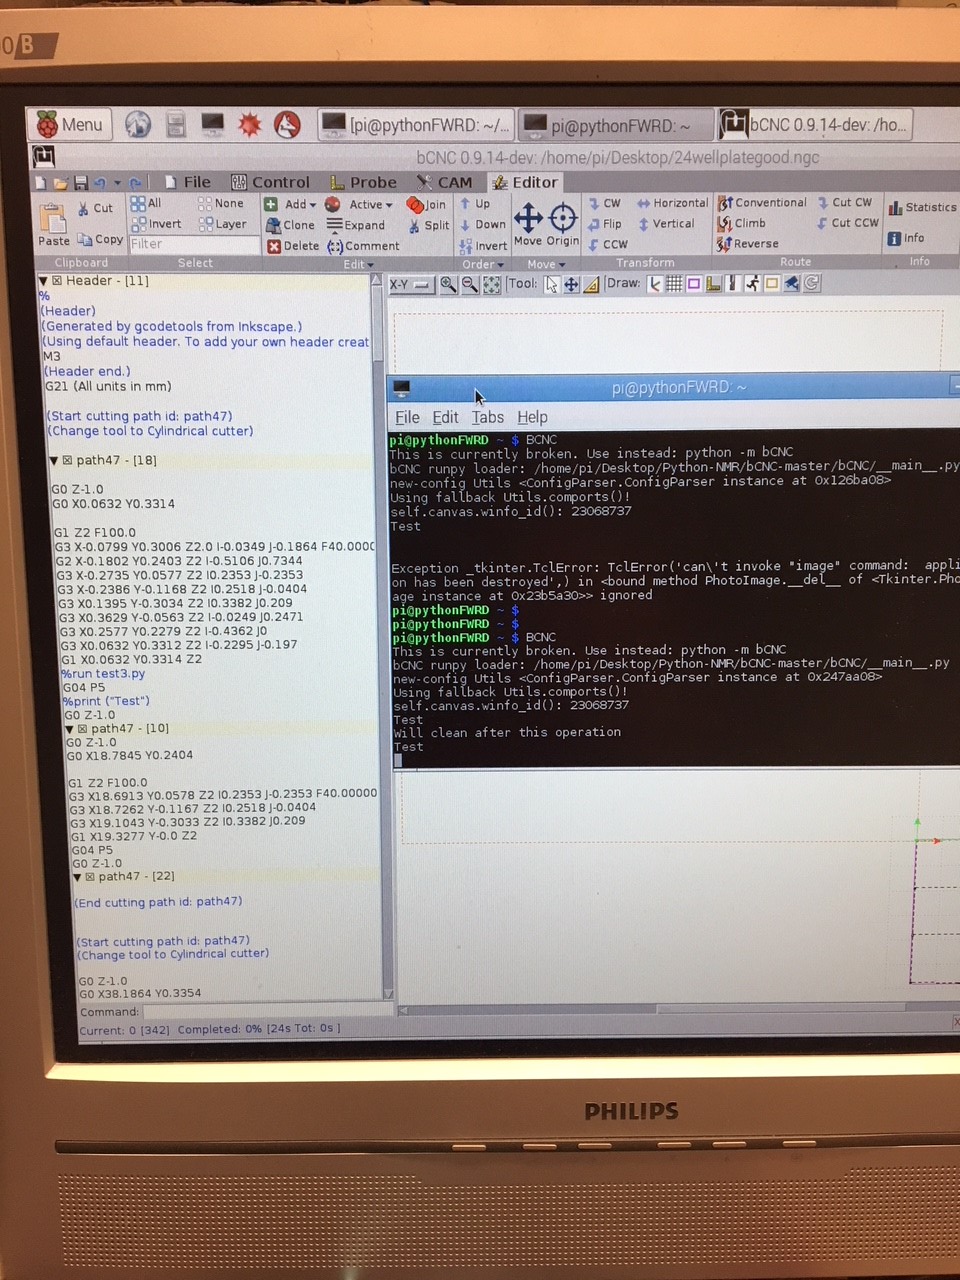The height and width of the screenshot is (1280, 960).
Task: Launch the web browser globe icon
Action: (138, 124)
